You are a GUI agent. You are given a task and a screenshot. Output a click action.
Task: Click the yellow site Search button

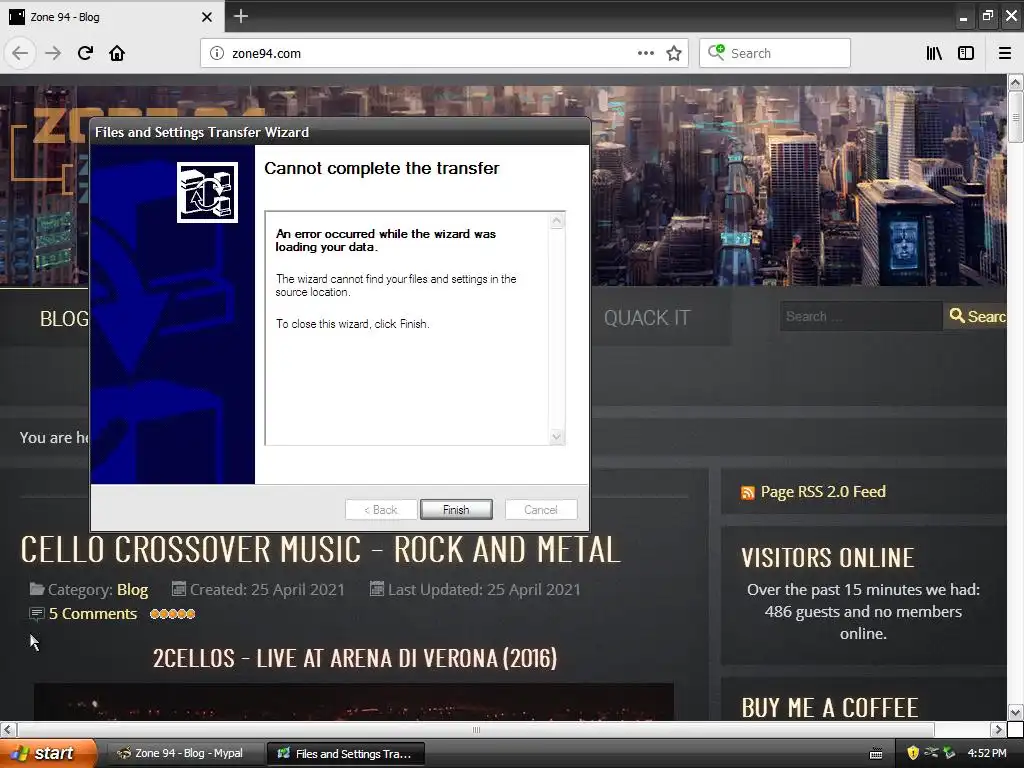(976, 316)
